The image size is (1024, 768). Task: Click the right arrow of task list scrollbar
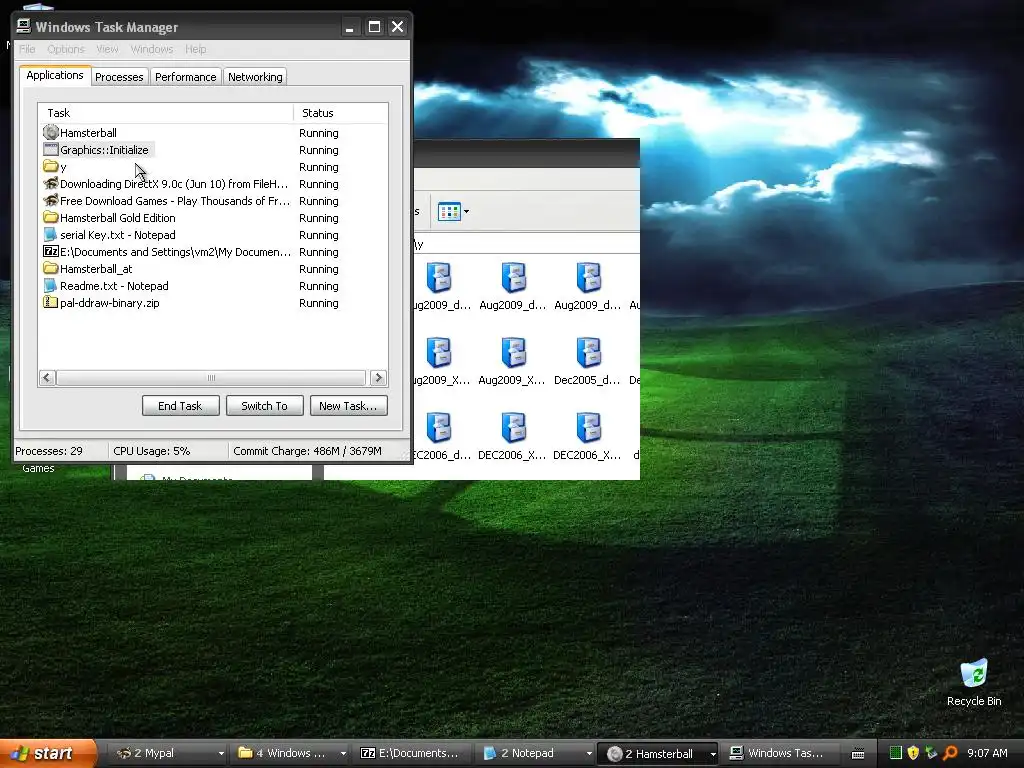(x=378, y=377)
